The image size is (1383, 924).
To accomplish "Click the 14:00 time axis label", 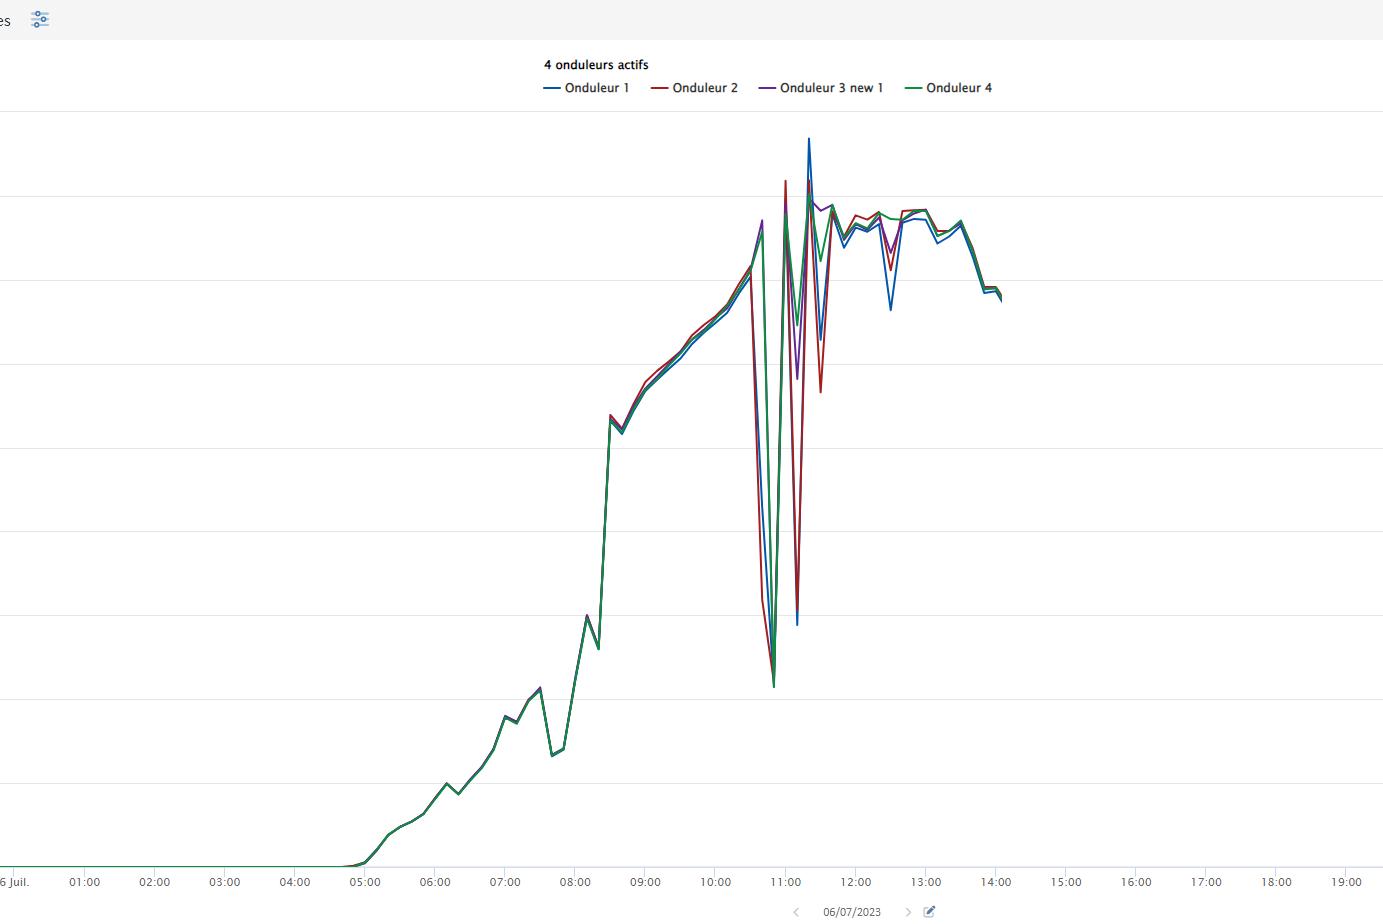I will (x=996, y=882).
